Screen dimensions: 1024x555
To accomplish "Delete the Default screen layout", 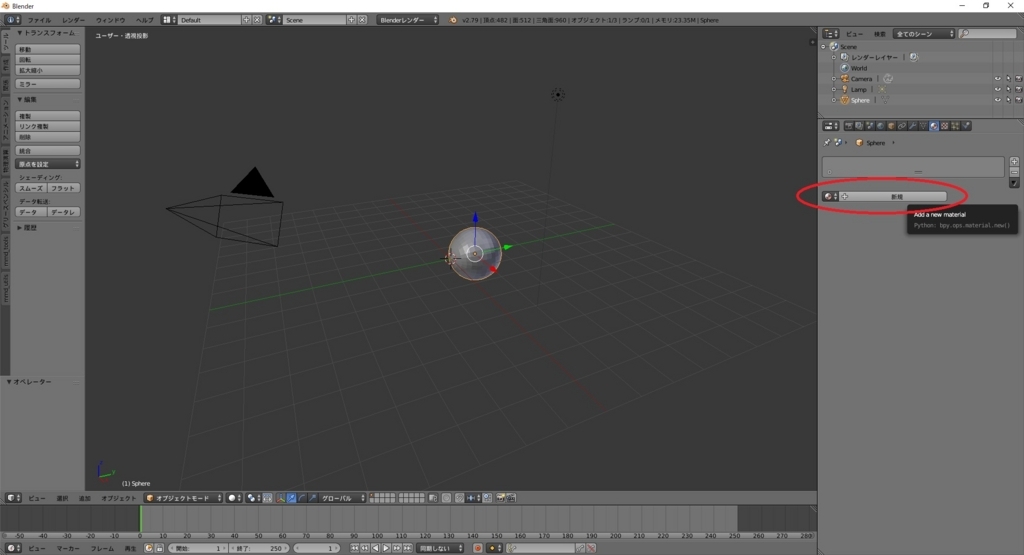I will pyautogui.click(x=257, y=20).
